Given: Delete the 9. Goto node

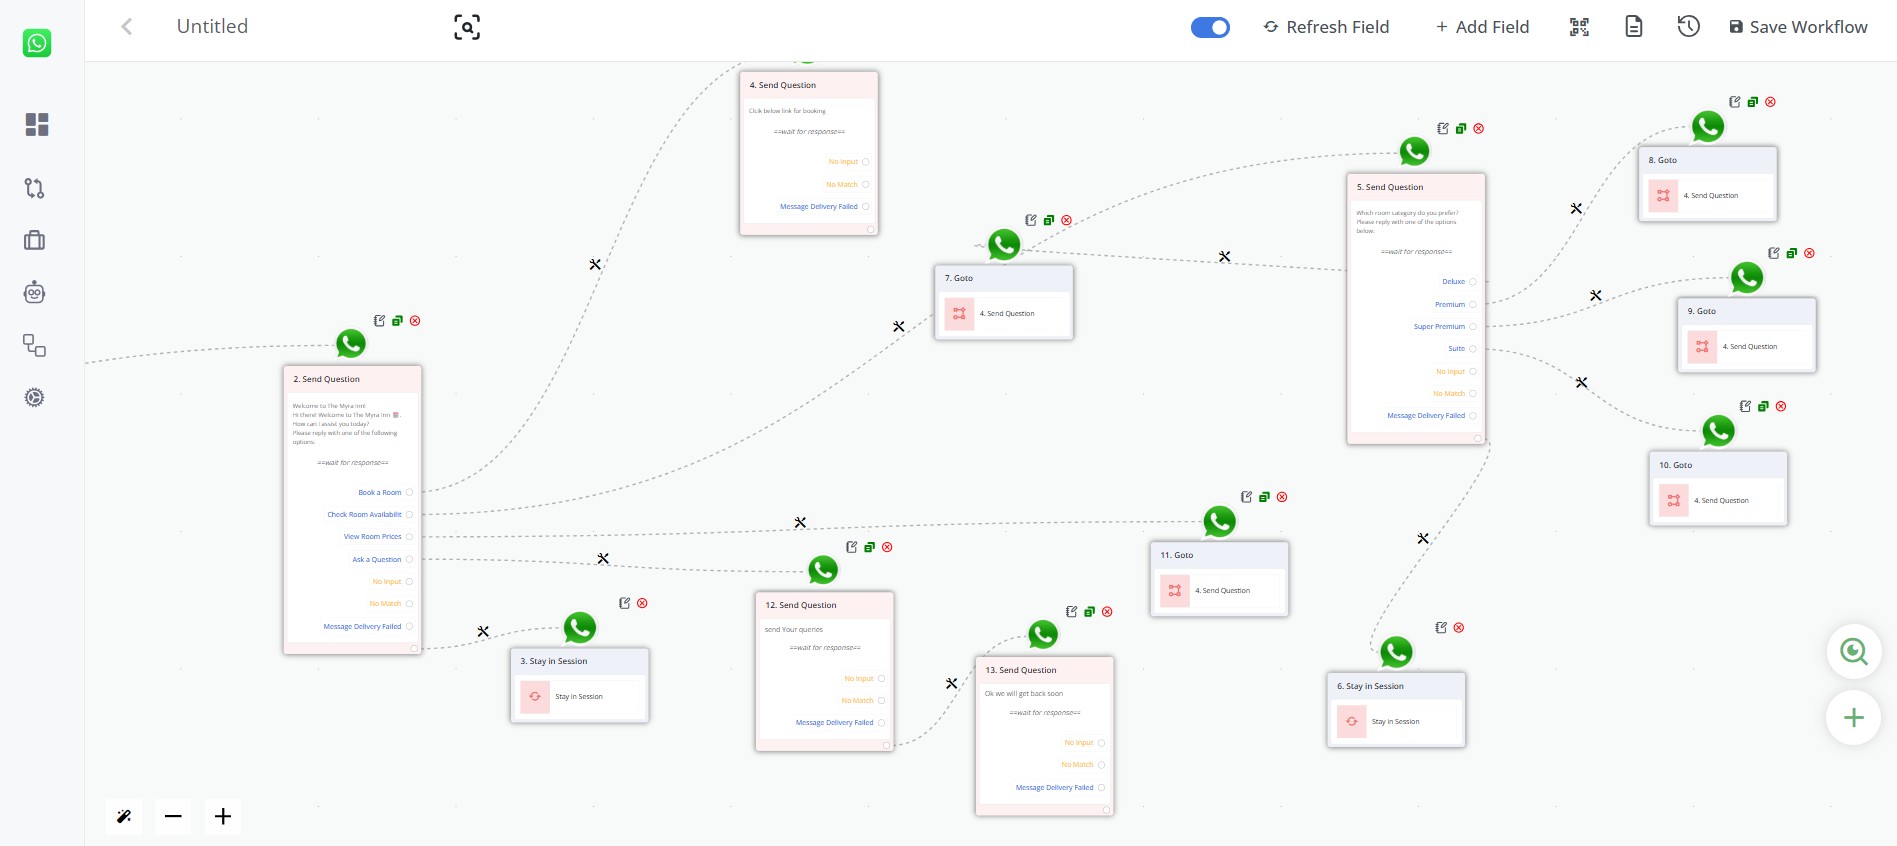Looking at the screenshot, I should click(1810, 253).
